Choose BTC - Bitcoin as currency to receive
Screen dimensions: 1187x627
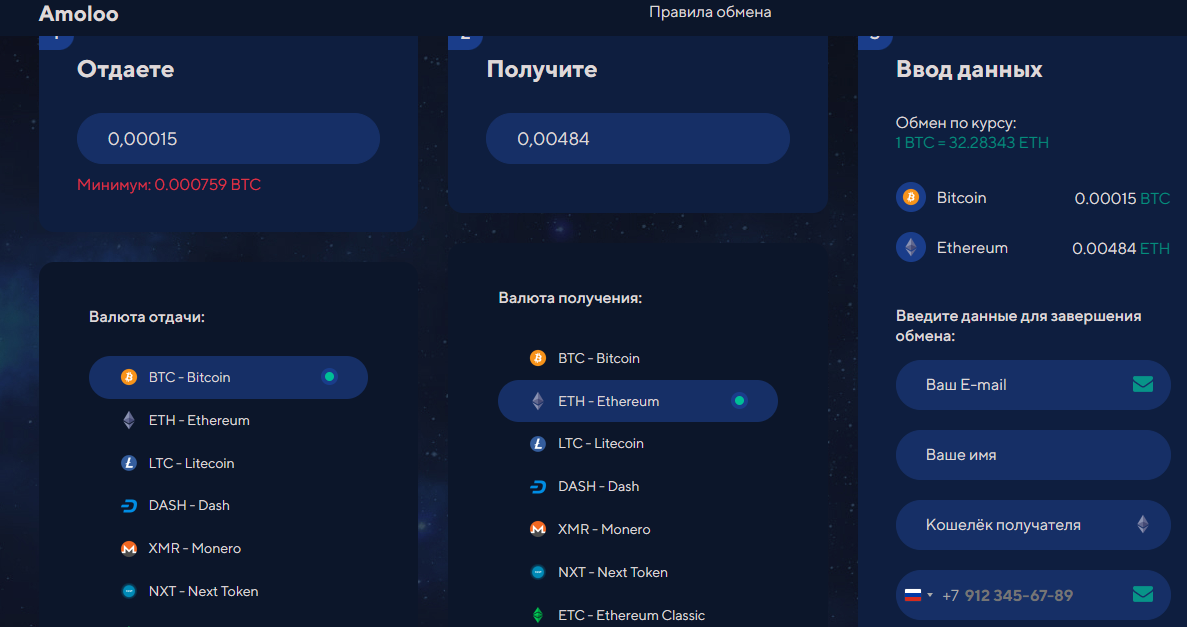point(637,358)
